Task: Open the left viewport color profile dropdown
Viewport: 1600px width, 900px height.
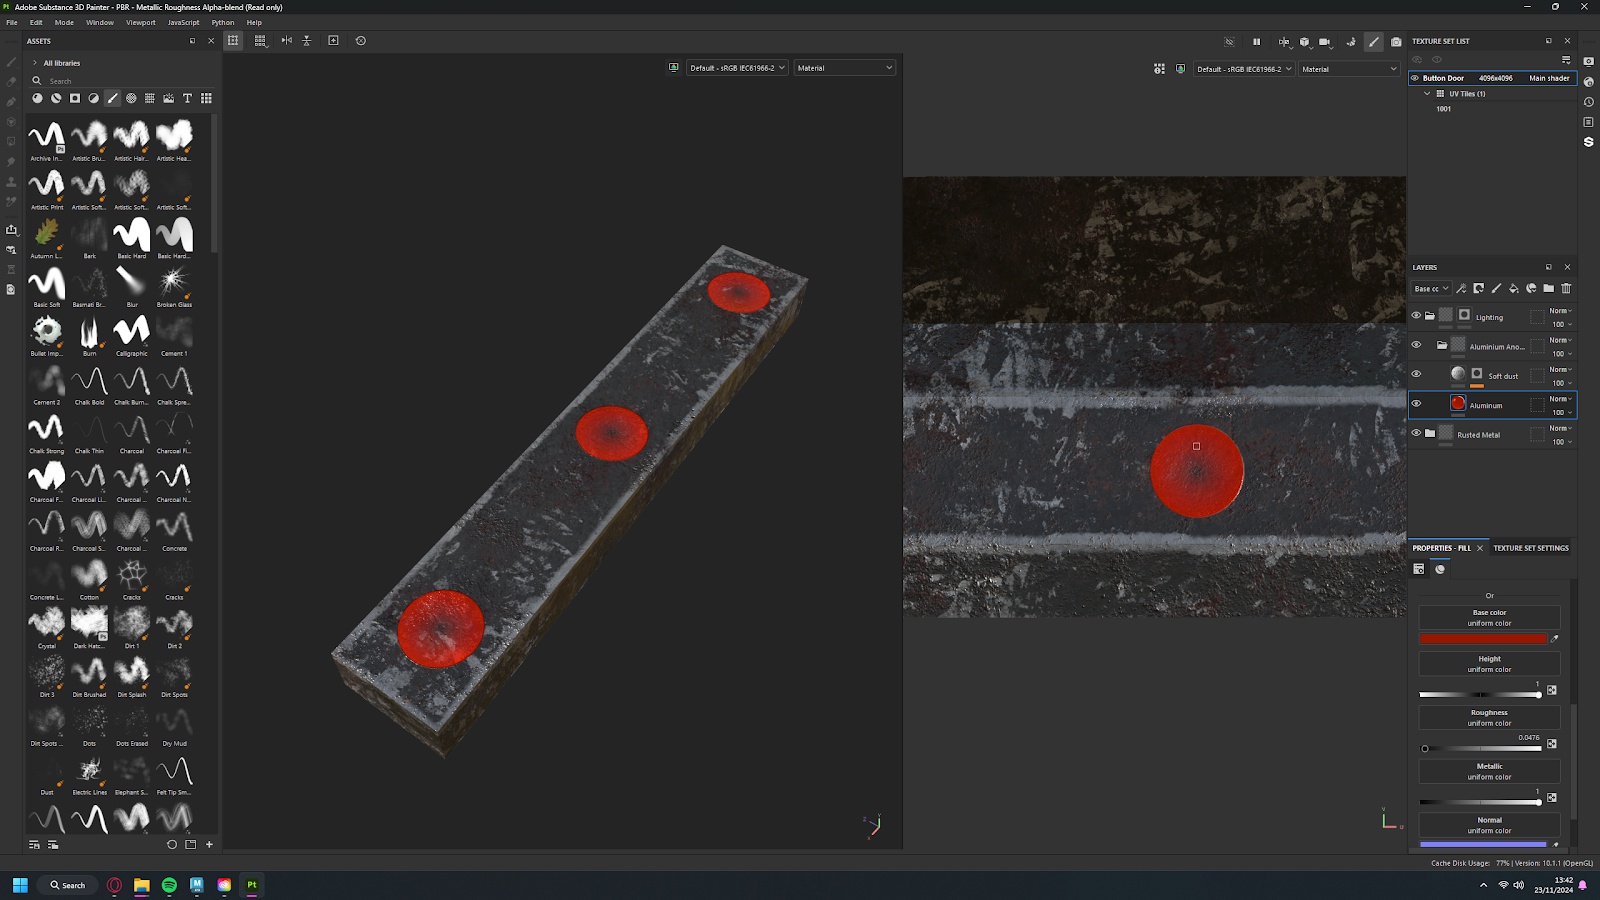Action: coord(737,68)
